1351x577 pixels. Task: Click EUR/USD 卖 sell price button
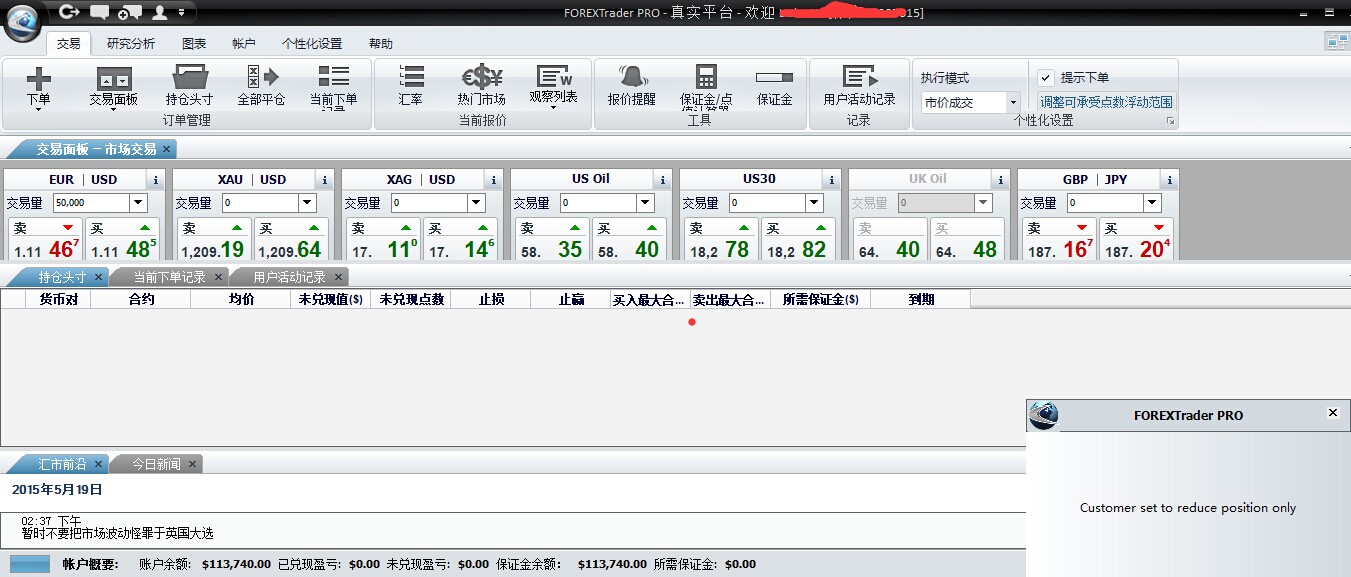click(45, 240)
